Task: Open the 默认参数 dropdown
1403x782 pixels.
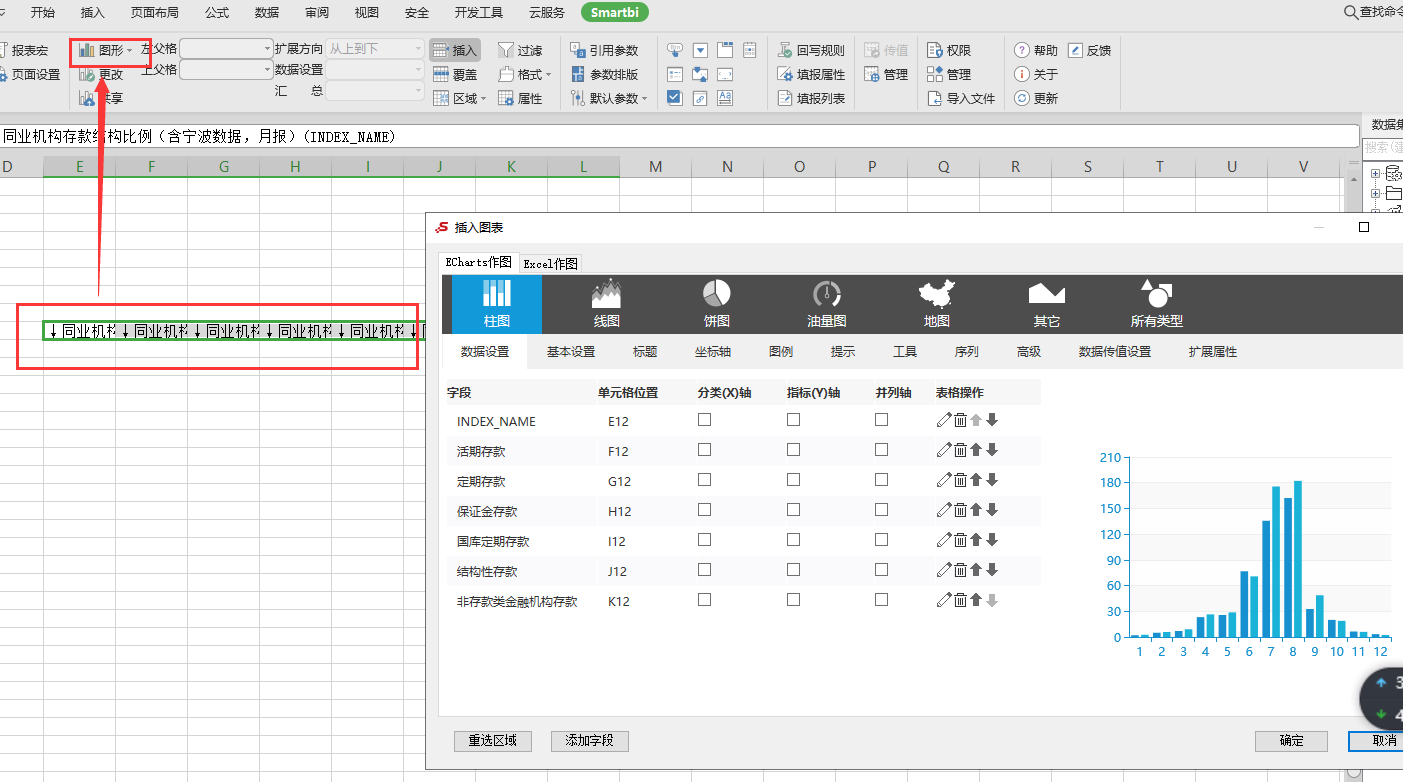Action: coord(609,98)
